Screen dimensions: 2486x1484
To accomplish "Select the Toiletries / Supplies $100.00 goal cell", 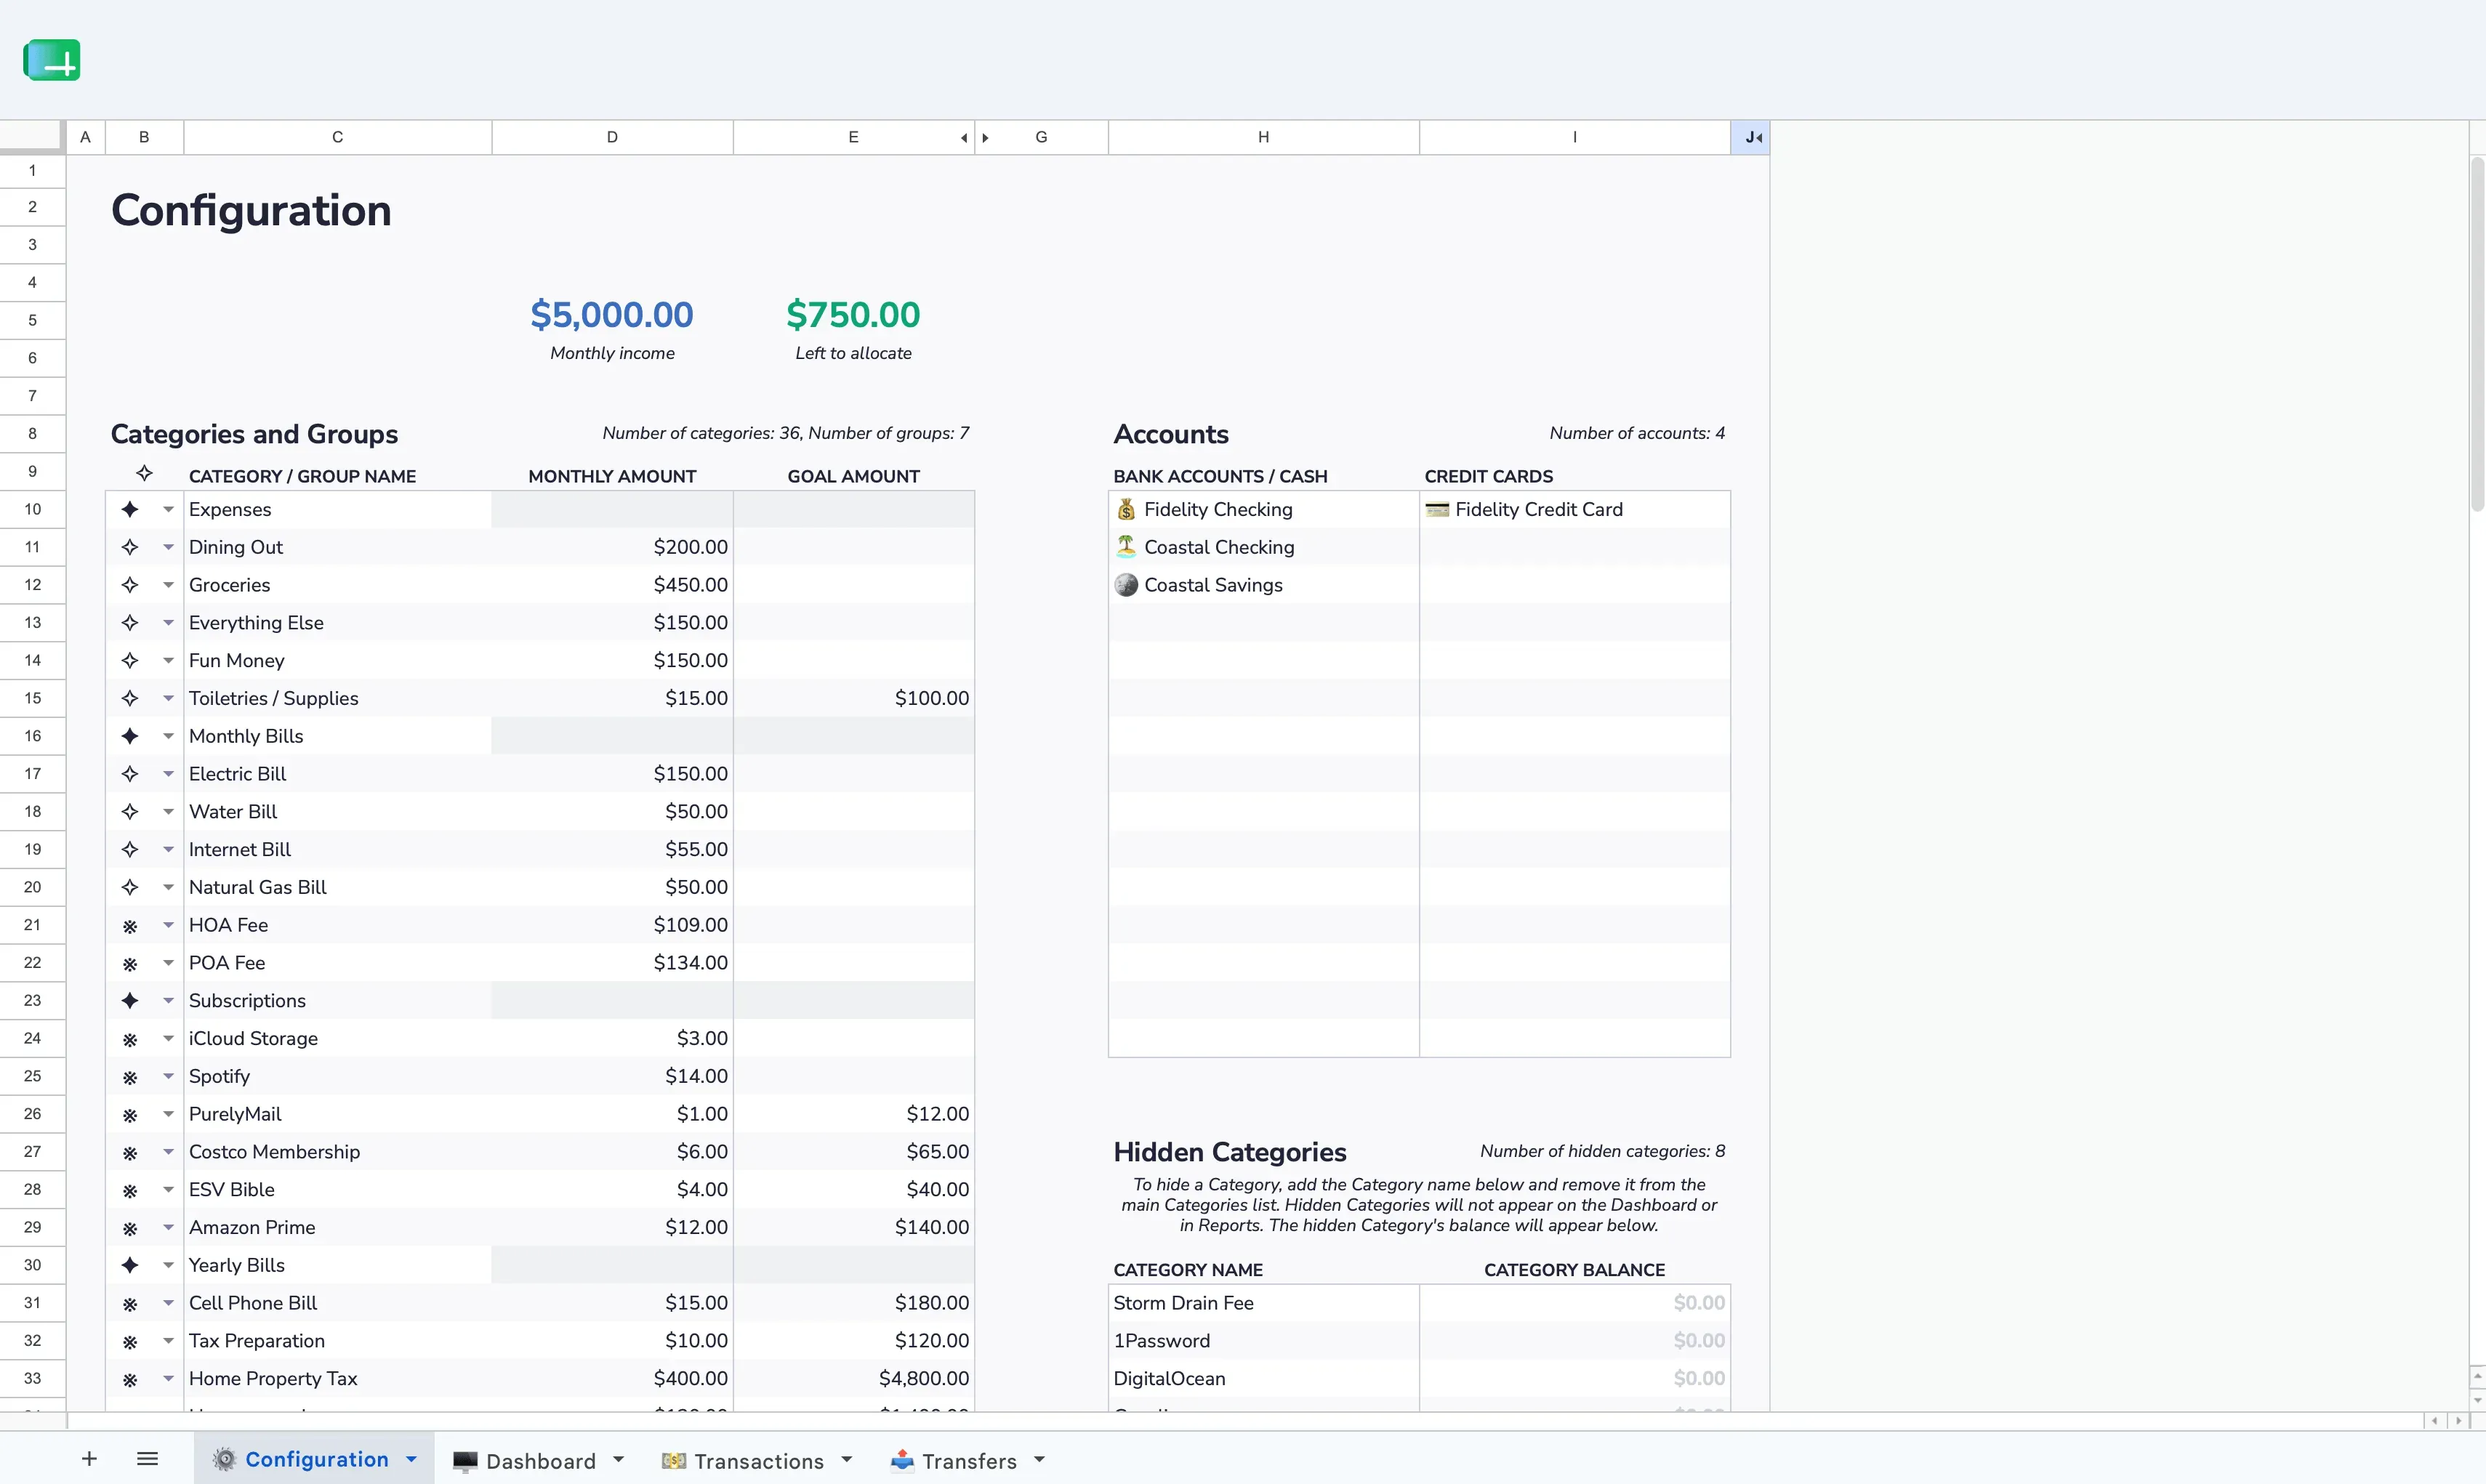I will [x=854, y=698].
